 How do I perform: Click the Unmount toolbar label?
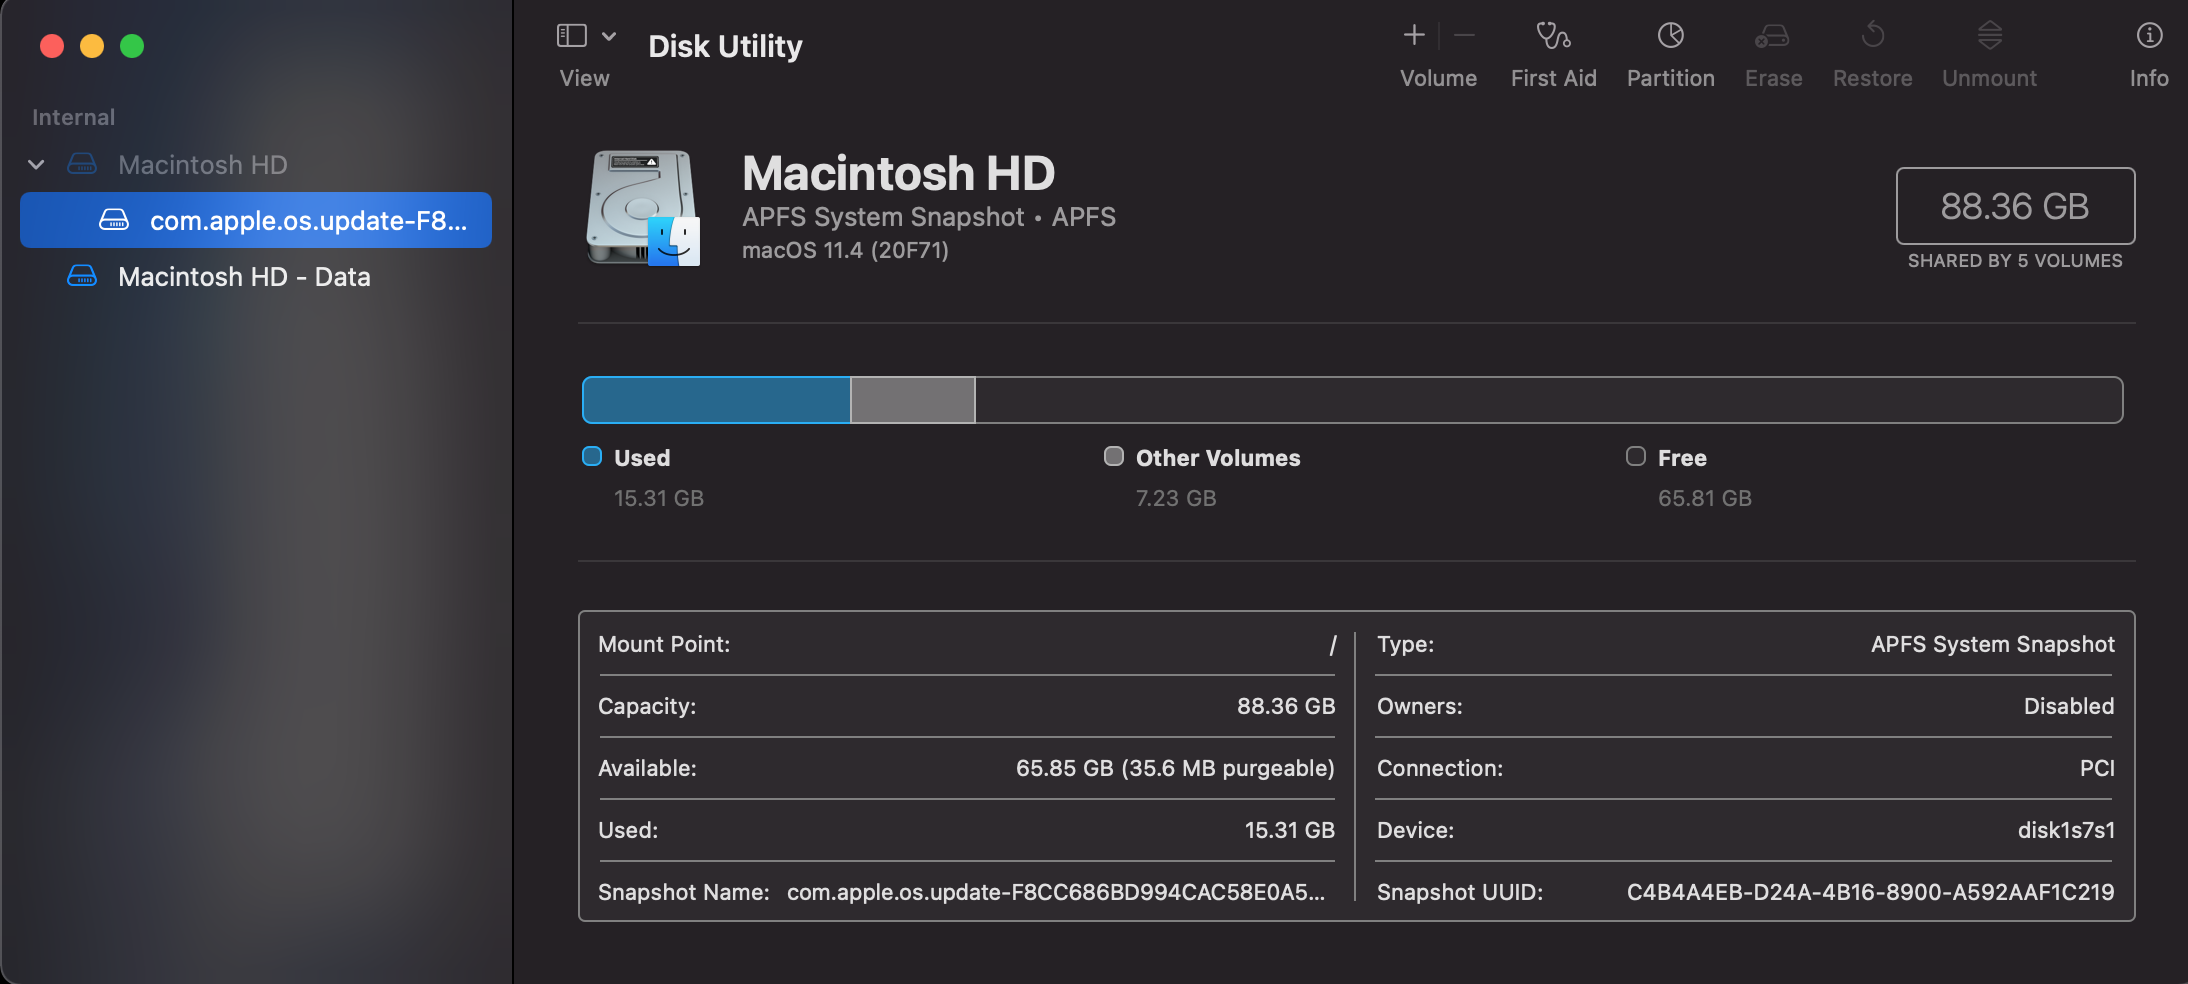tap(1989, 78)
